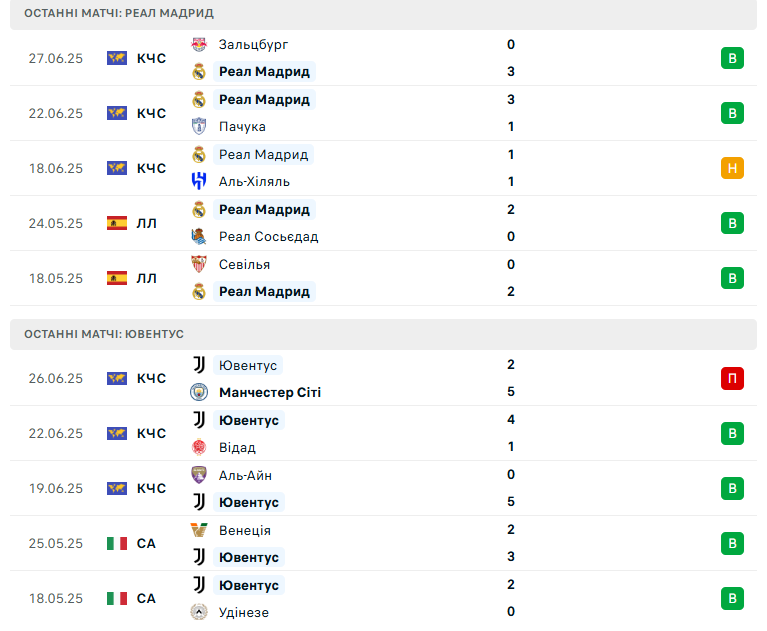The width and height of the screenshot is (767, 631).
Task: Click the Venezia team logo
Action: click(199, 530)
